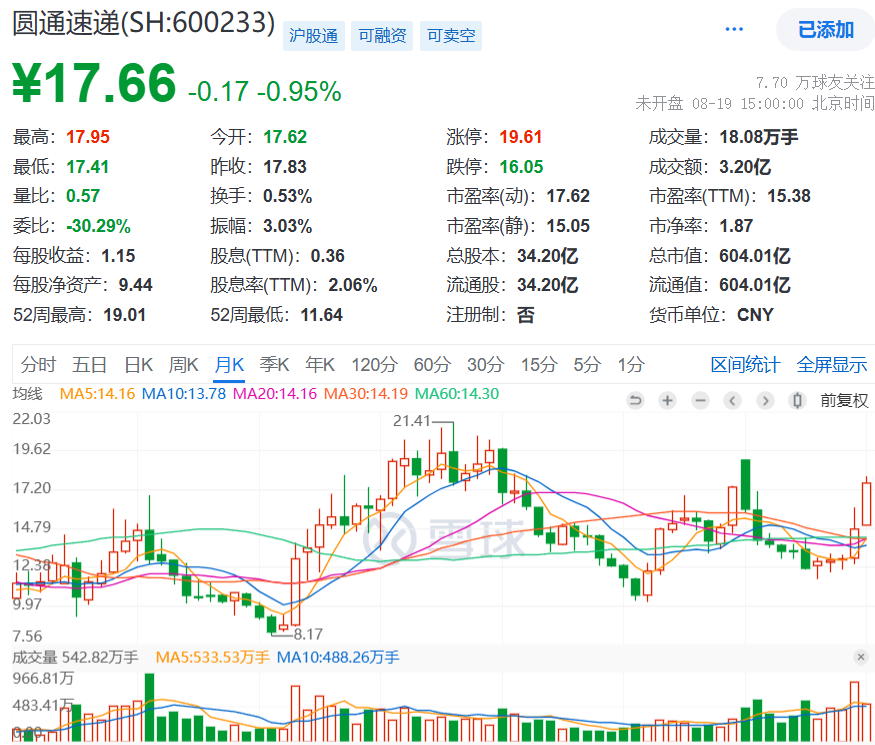Click the price change -0.17 -0.95%
The width and height of the screenshot is (875, 745).
click(265, 92)
